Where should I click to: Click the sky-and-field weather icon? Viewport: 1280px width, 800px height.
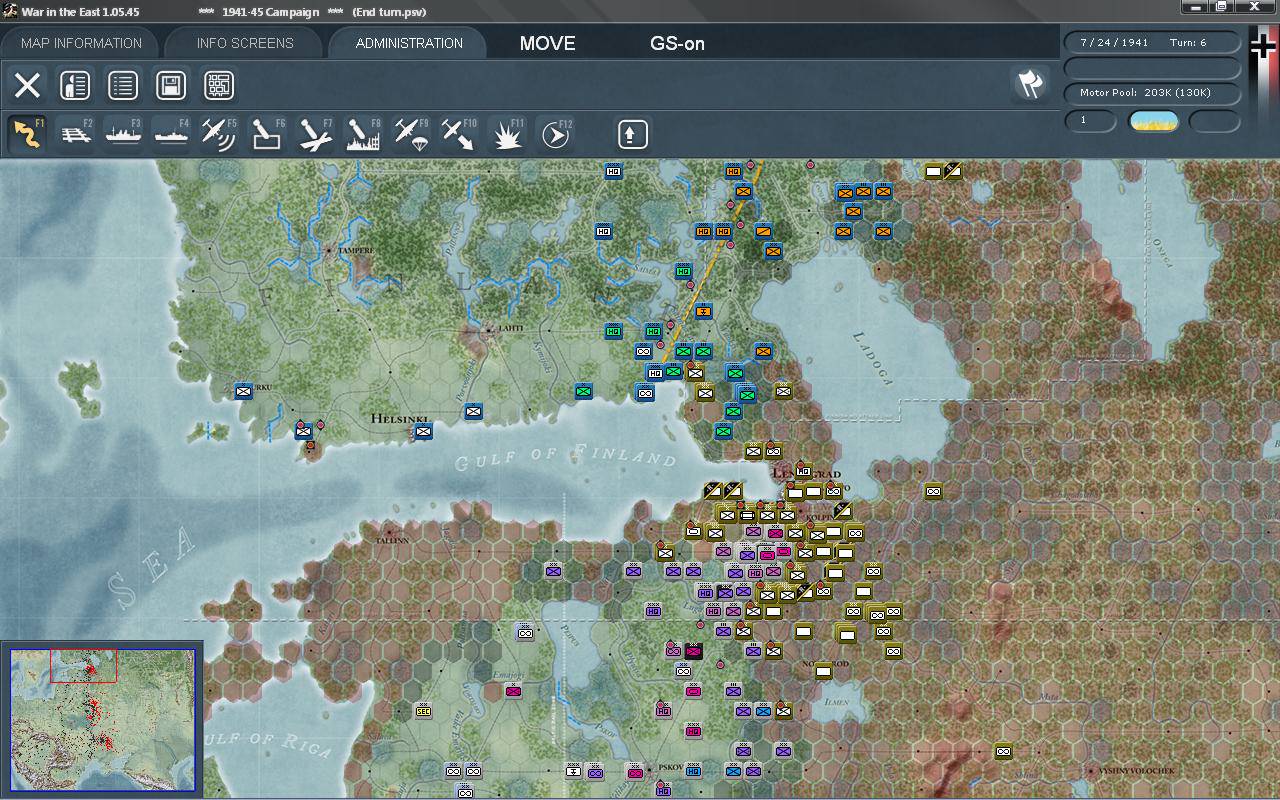click(x=1153, y=122)
